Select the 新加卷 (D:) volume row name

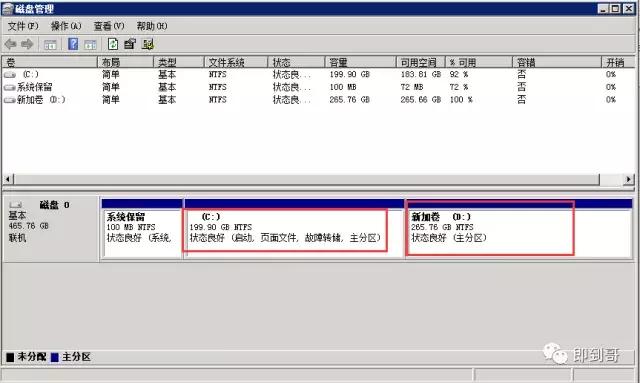(41, 100)
